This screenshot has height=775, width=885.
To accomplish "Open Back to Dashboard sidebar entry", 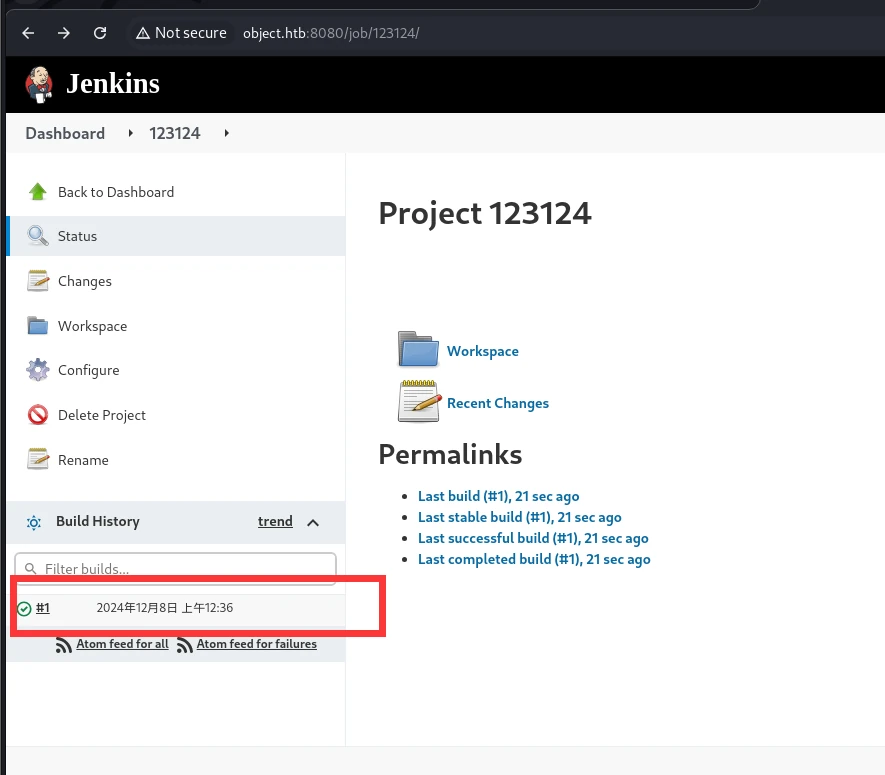I will tap(116, 192).
